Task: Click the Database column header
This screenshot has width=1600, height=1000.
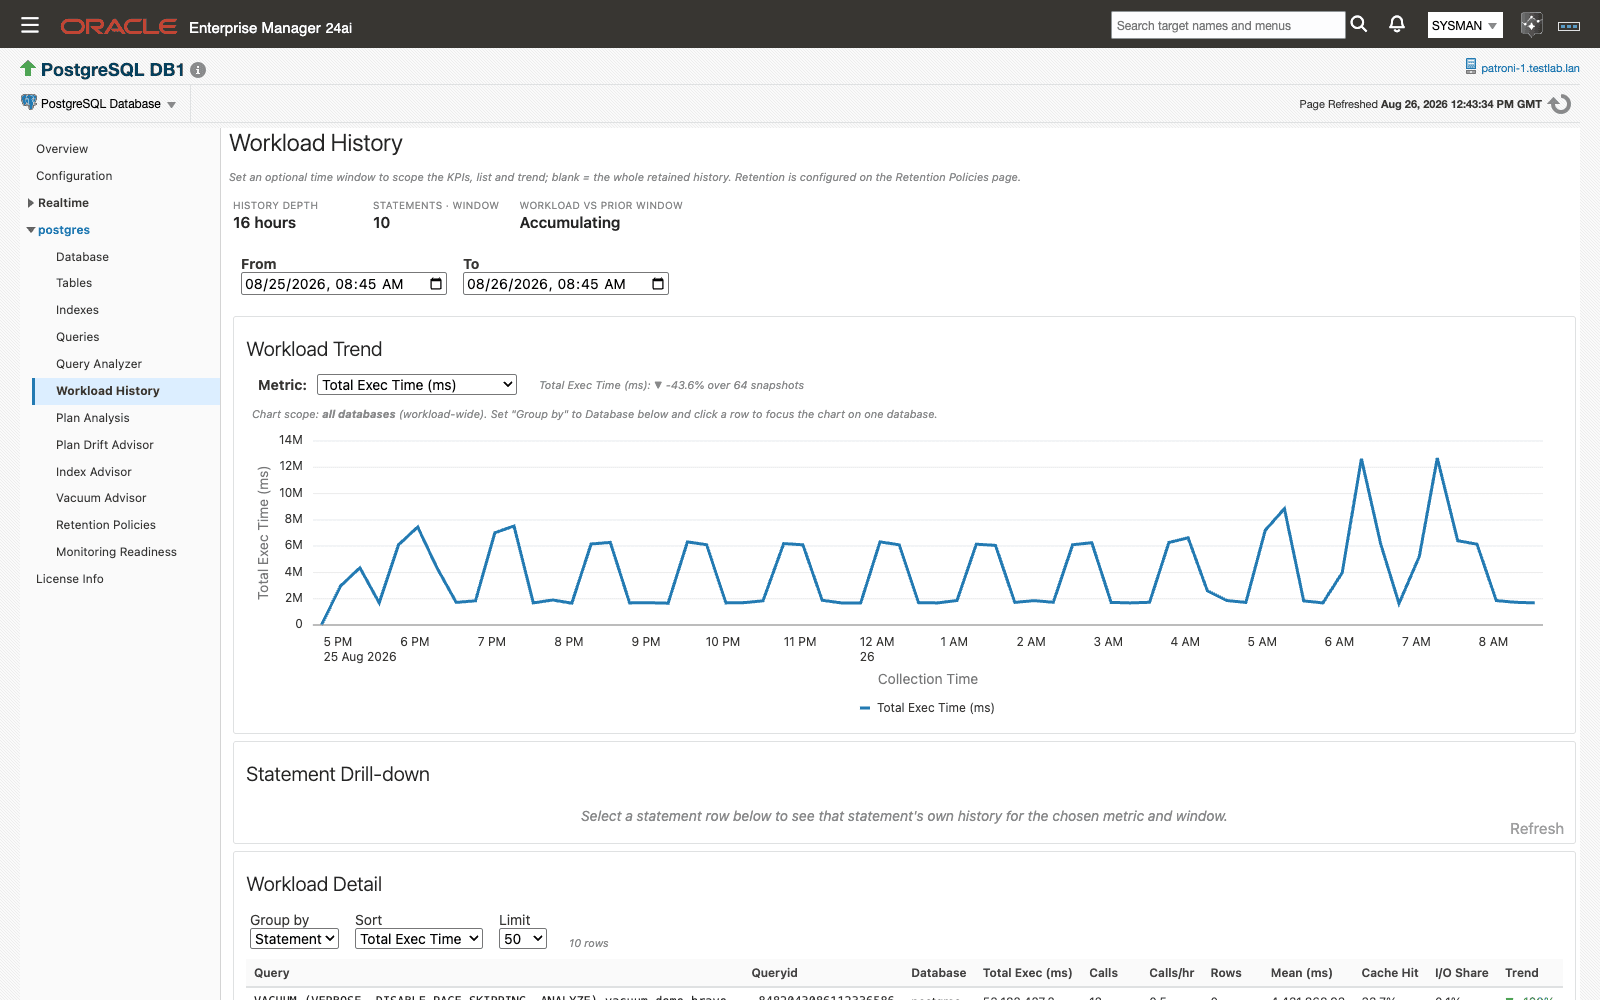Action: [x=938, y=973]
